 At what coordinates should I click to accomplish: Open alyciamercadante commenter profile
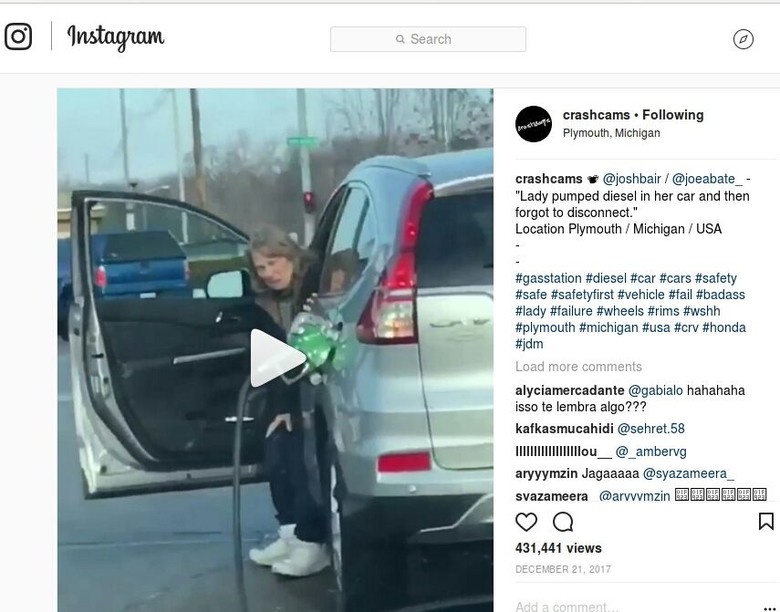[570, 390]
